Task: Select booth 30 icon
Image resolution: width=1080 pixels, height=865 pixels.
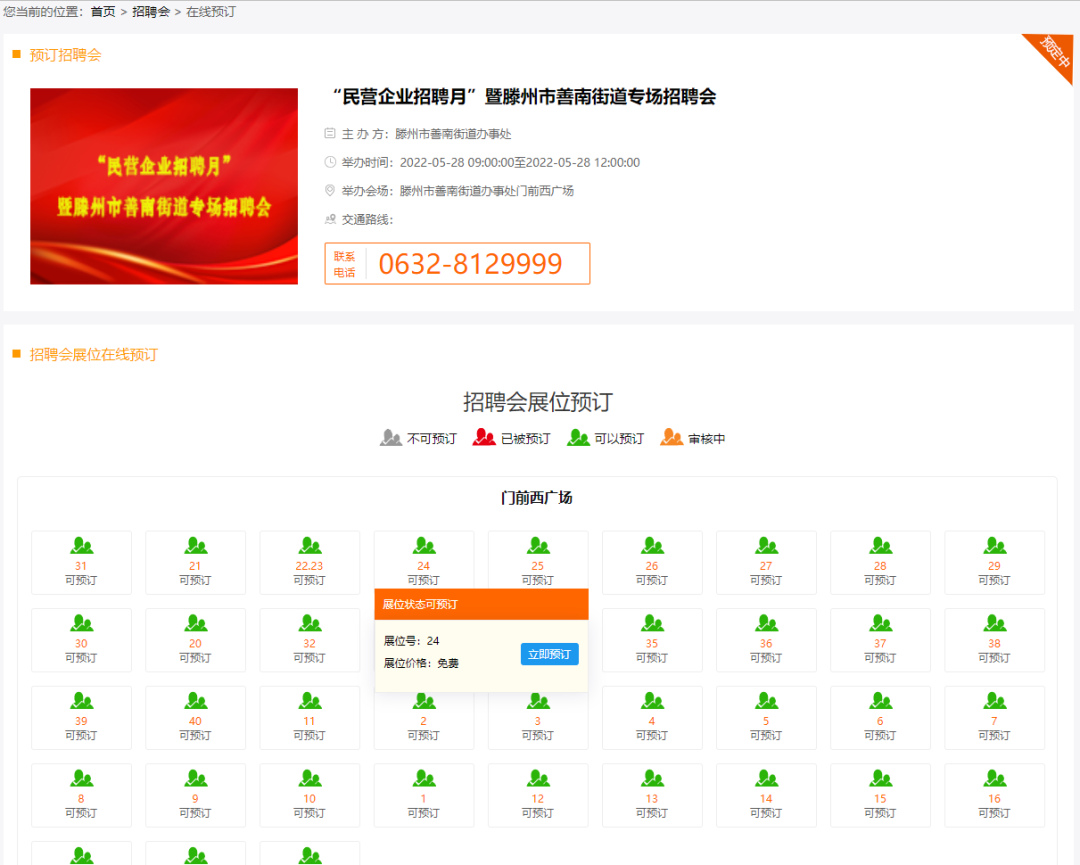Action: (81, 623)
